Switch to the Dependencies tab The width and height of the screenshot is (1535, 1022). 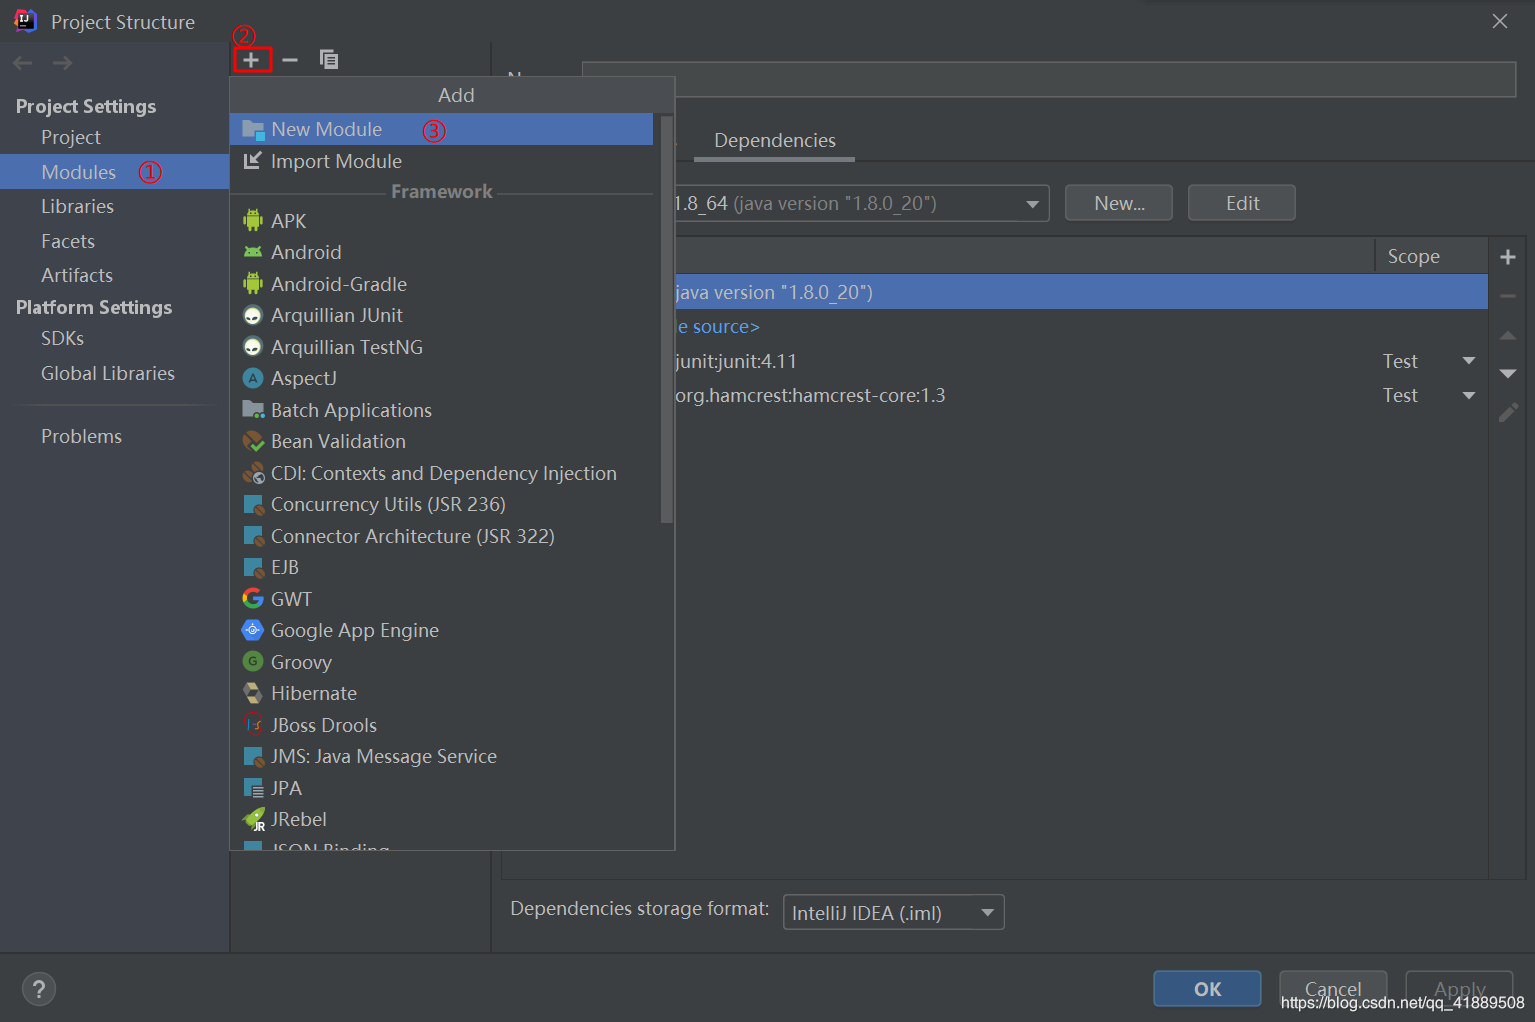coord(775,141)
